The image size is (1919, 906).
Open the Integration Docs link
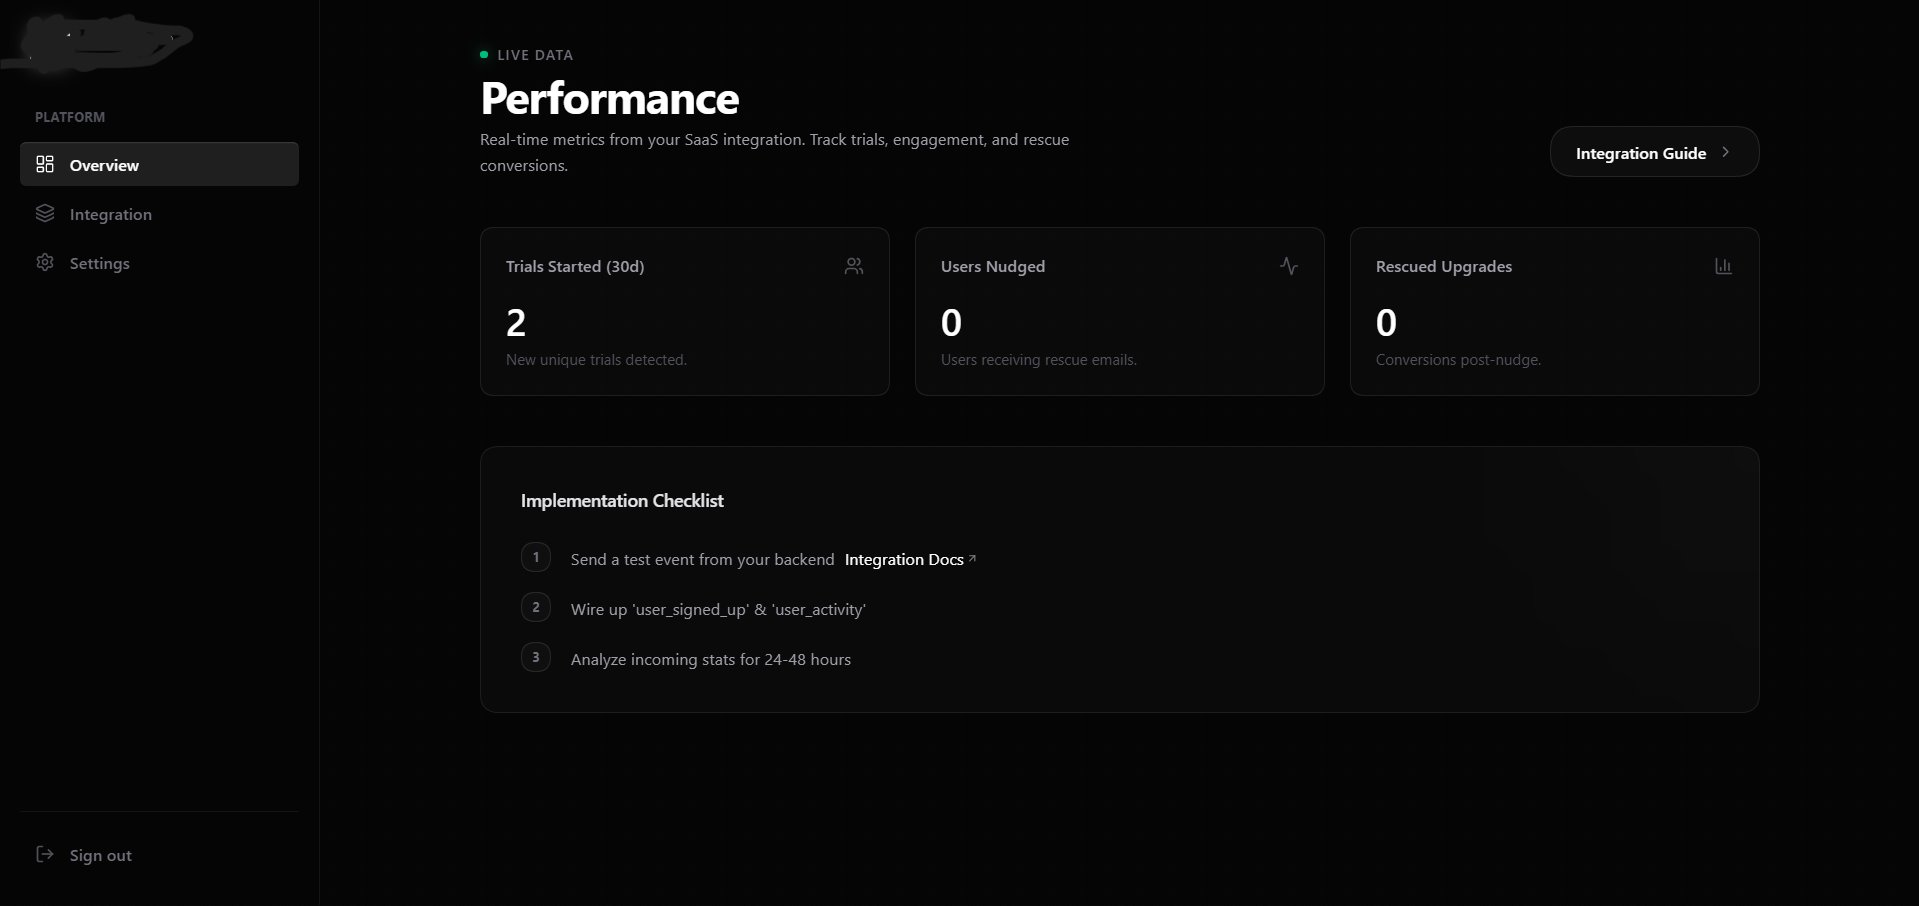(x=904, y=560)
